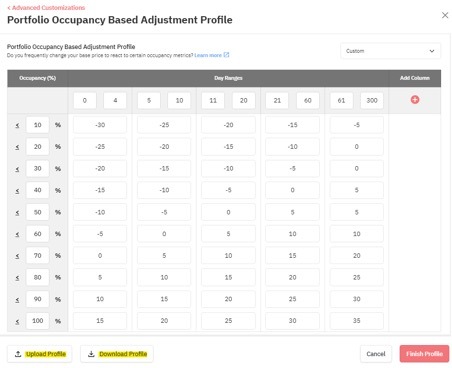Click the 0-4 days cell in 100% row
The image size is (452, 368).
100,321
